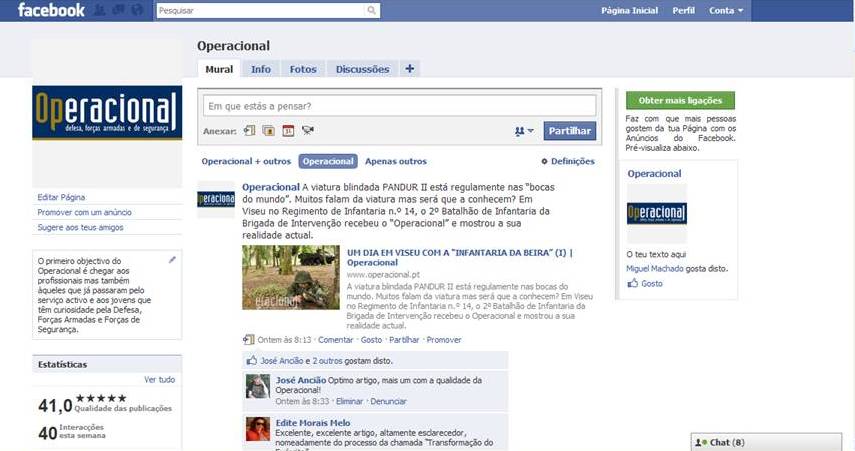
Task: Open article title UM DIA EM VISEU link
Action: click(x=460, y=257)
